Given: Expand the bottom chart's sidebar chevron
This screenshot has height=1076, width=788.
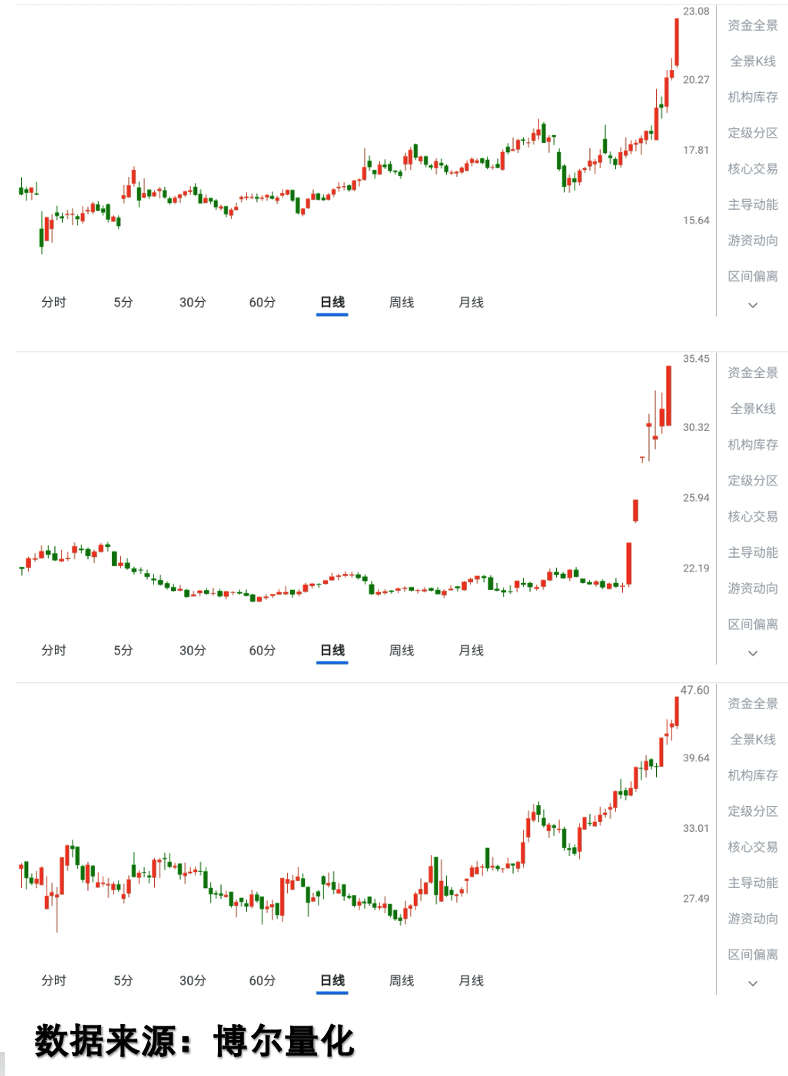Looking at the screenshot, I should (753, 984).
